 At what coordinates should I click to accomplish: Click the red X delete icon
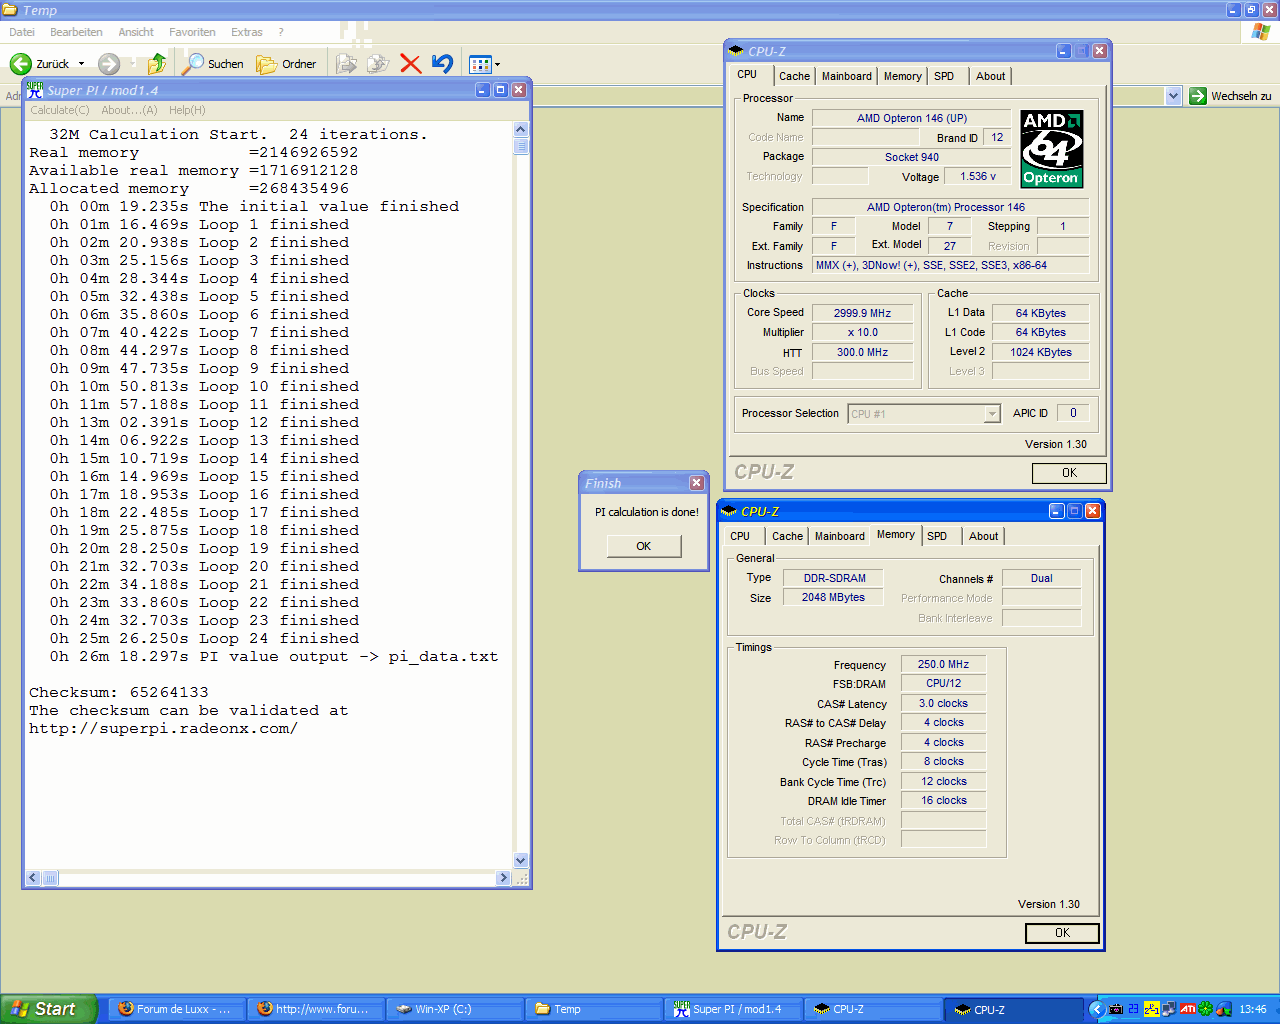410,64
